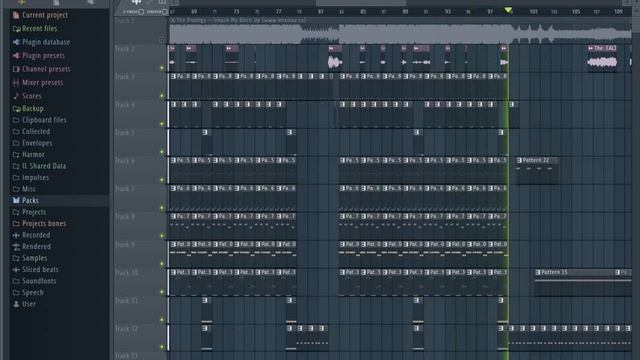Screen dimensions: 640x360
Task: Select the Track 6 header
Action: [x=140, y=171]
